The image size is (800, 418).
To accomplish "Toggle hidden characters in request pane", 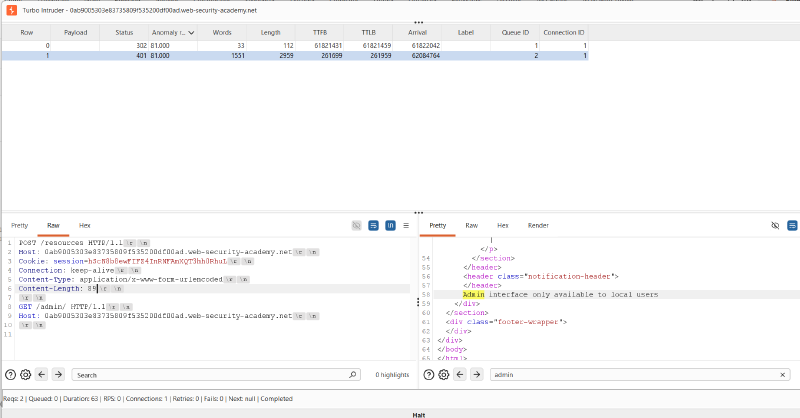I will tap(357, 225).
